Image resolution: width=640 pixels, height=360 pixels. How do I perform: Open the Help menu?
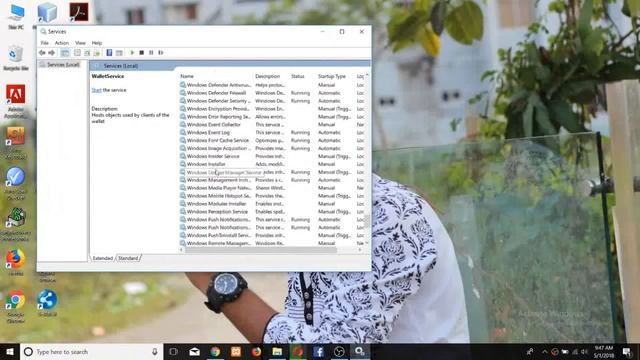click(97, 43)
